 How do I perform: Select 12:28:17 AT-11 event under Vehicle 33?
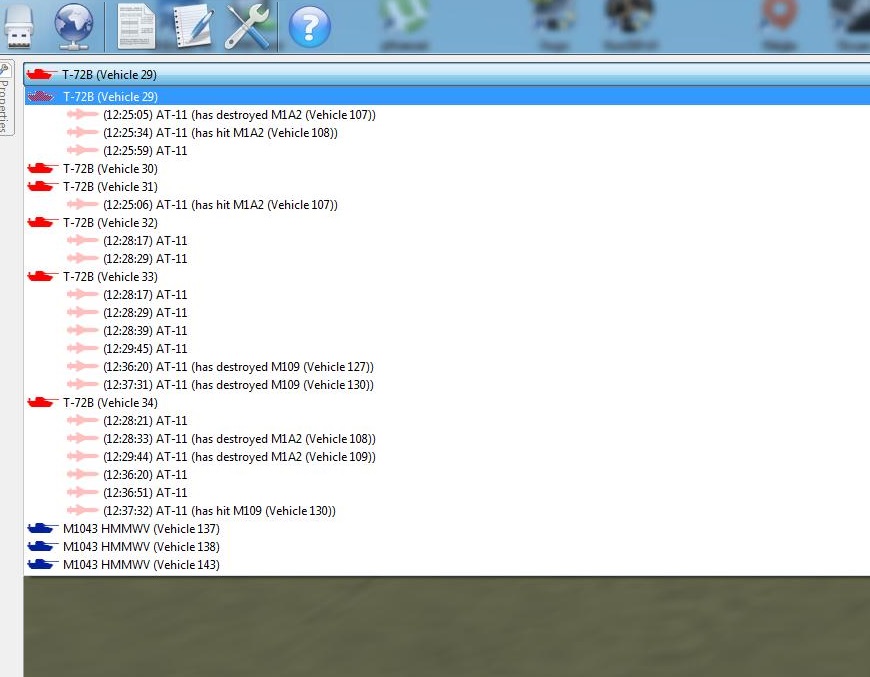(x=145, y=295)
